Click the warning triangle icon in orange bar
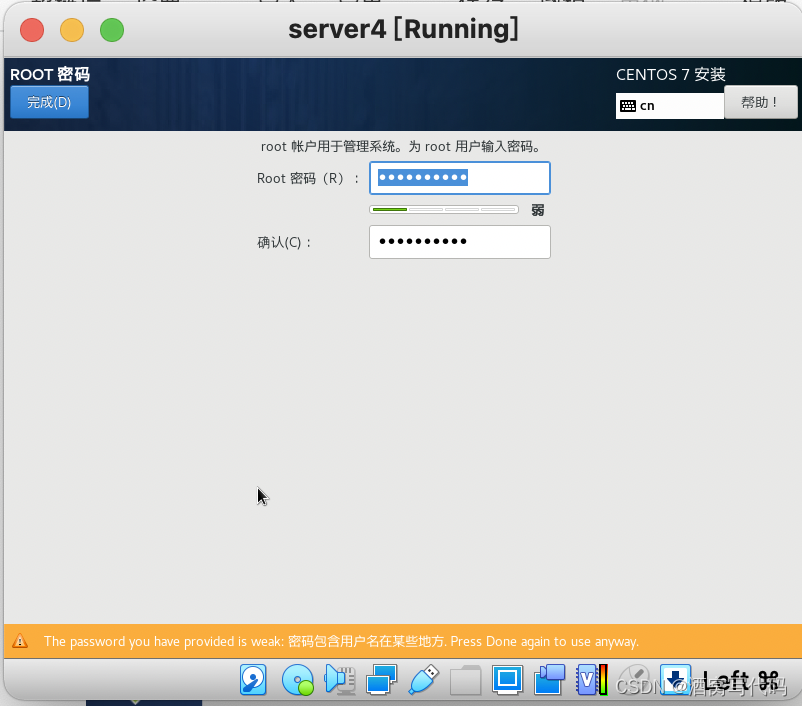Screen dimensions: 802x706 pyautogui.click(x=20, y=641)
